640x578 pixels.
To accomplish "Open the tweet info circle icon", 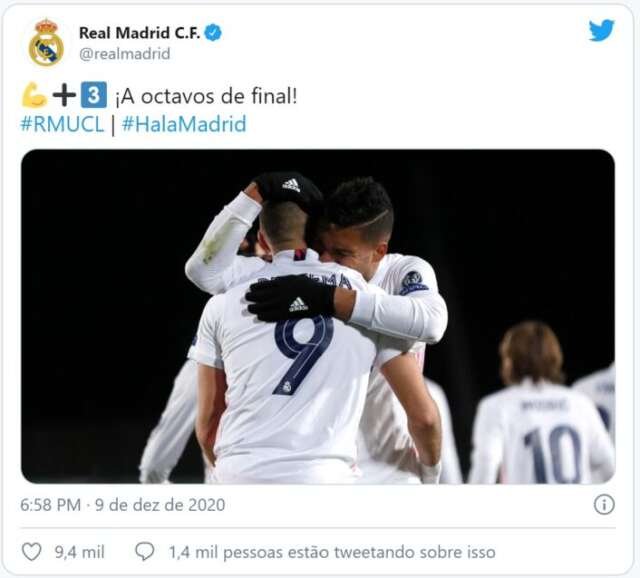I will pyautogui.click(x=604, y=505).
